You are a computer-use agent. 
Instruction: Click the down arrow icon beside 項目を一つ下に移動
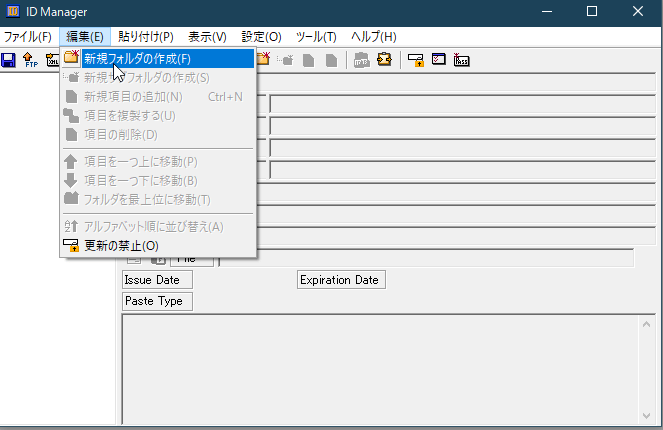pos(71,181)
